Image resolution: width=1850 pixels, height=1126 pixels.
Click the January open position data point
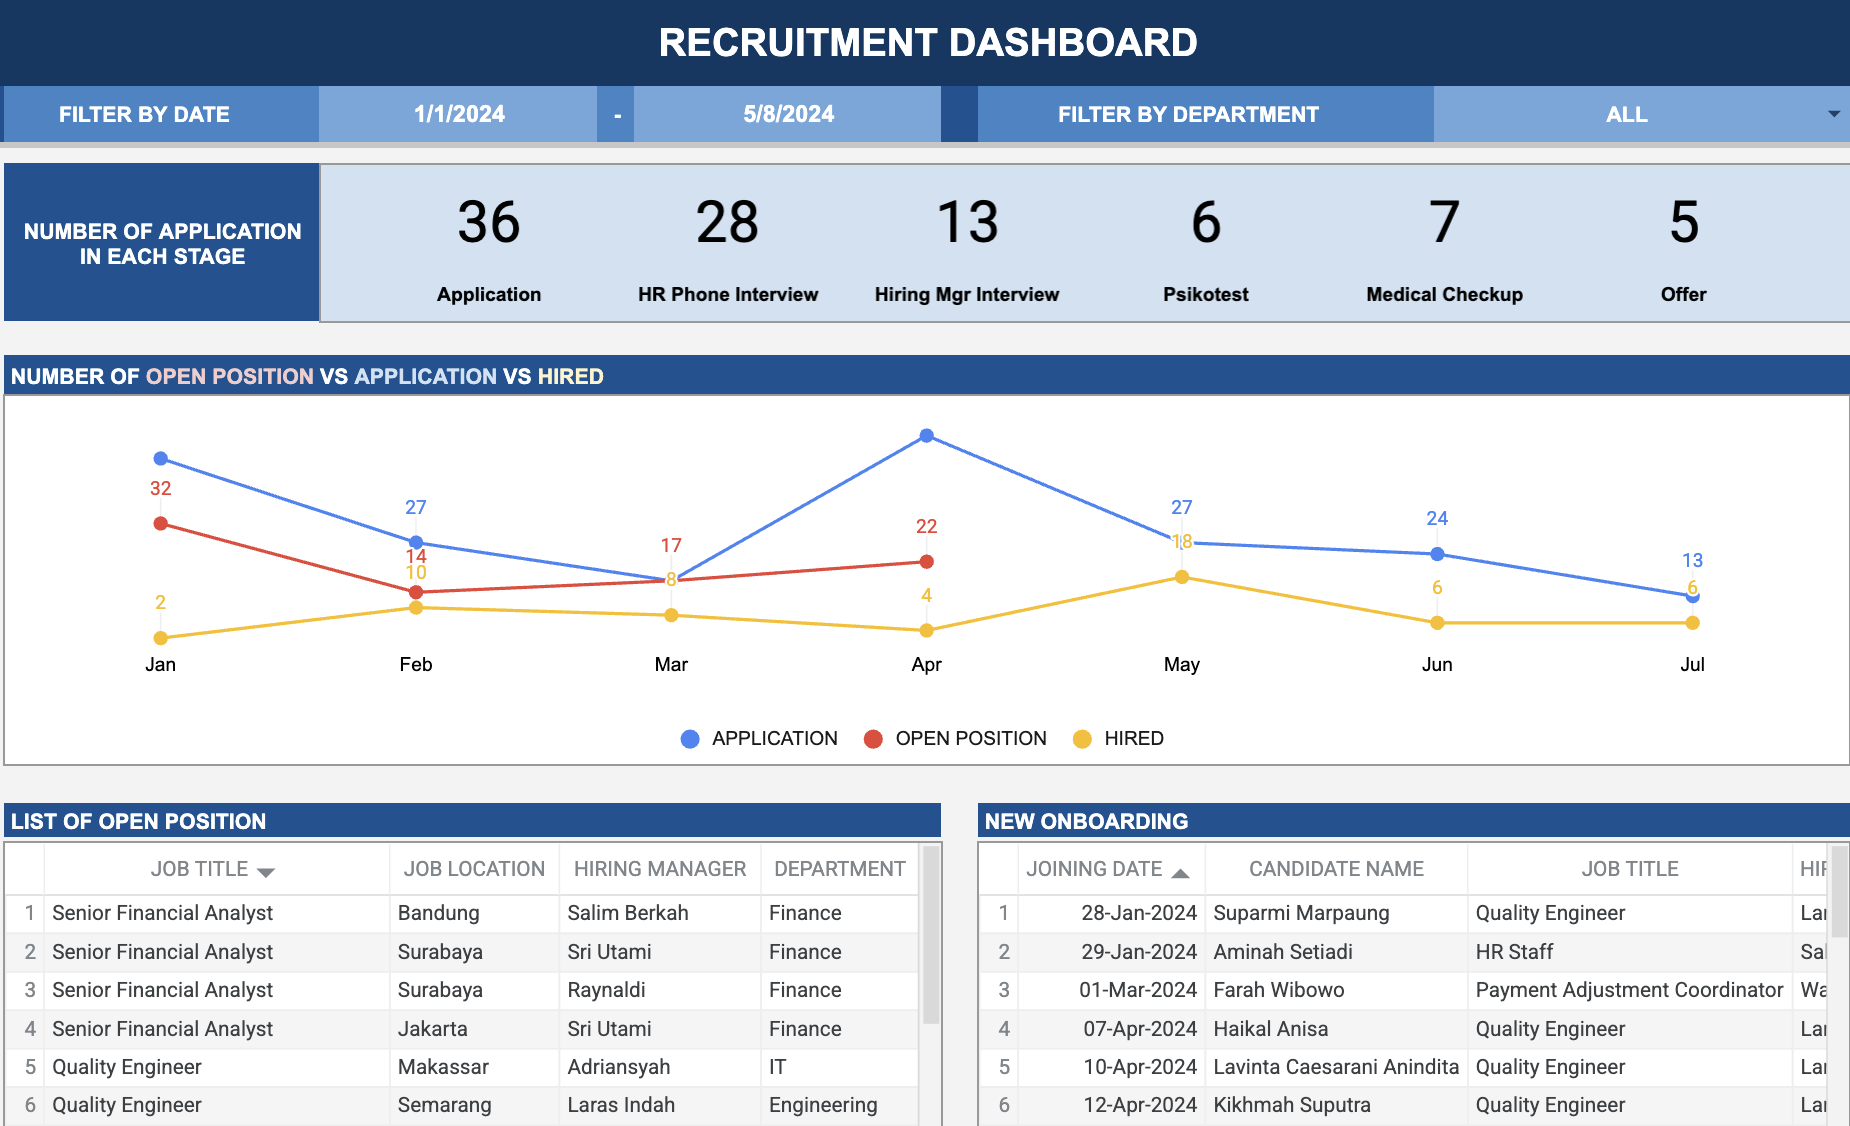[161, 524]
